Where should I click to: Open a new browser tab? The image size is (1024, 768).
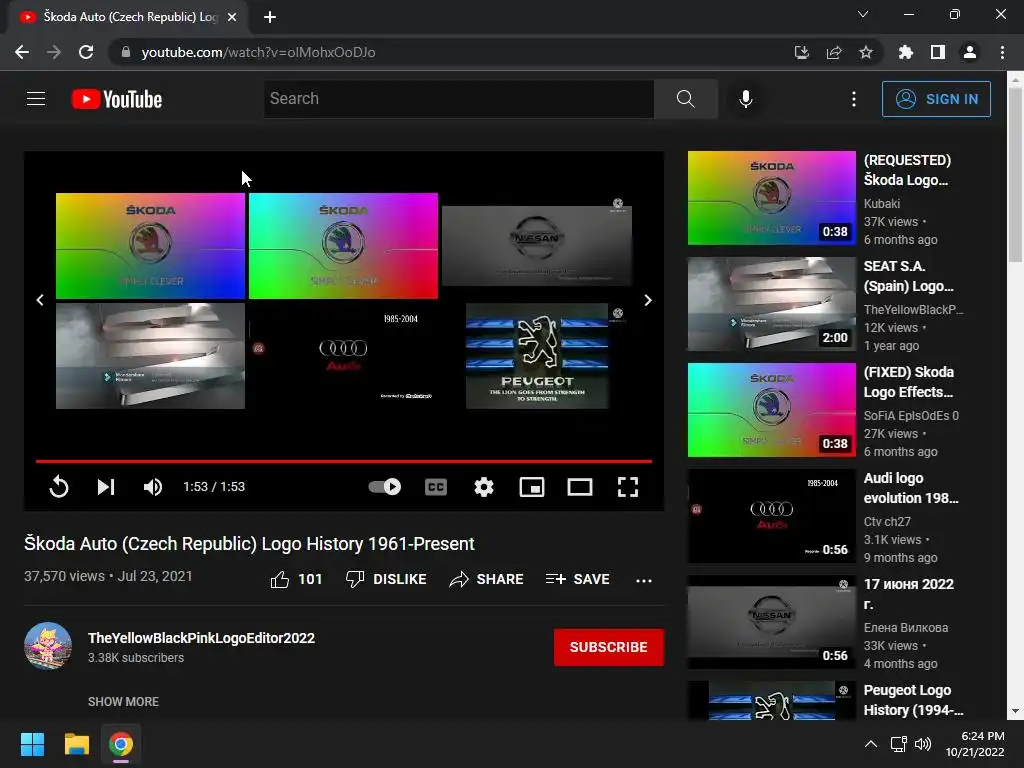pyautogui.click(x=270, y=17)
